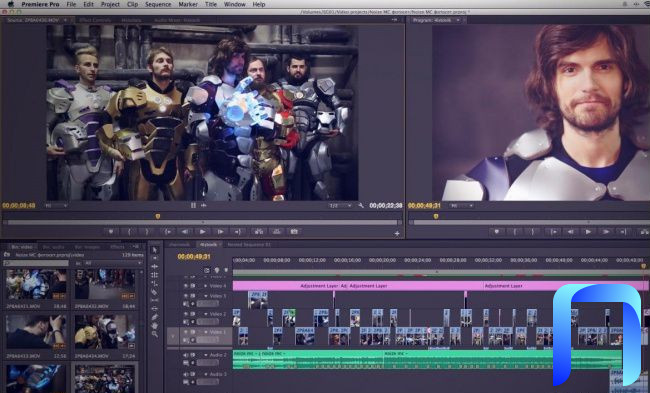Click Mark In in Source monitor
This screenshot has width=650, height=393.
point(129,232)
